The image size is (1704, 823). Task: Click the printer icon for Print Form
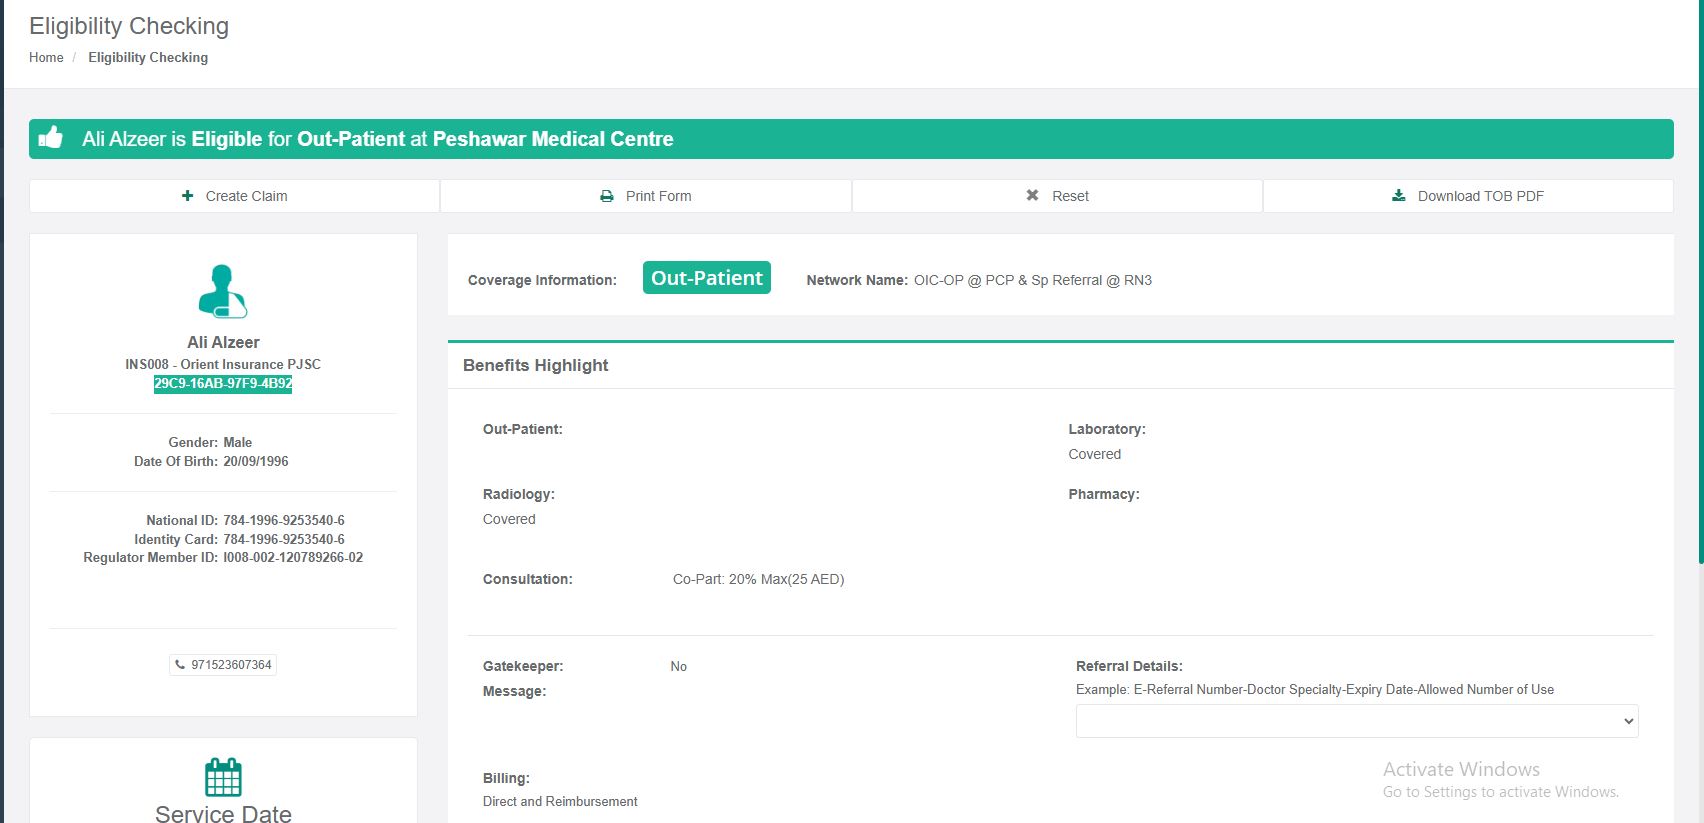pos(606,196)
